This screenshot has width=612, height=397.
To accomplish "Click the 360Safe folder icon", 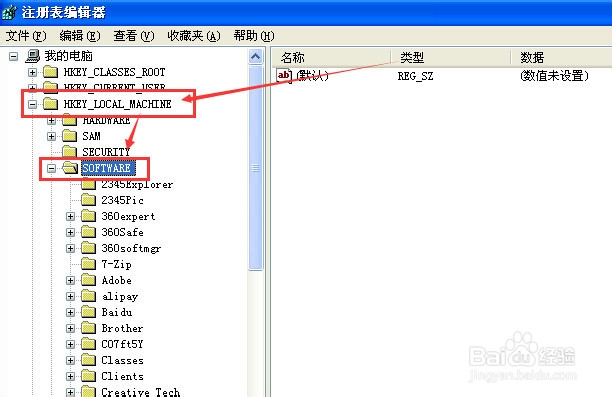I will (x=89, y=232).
